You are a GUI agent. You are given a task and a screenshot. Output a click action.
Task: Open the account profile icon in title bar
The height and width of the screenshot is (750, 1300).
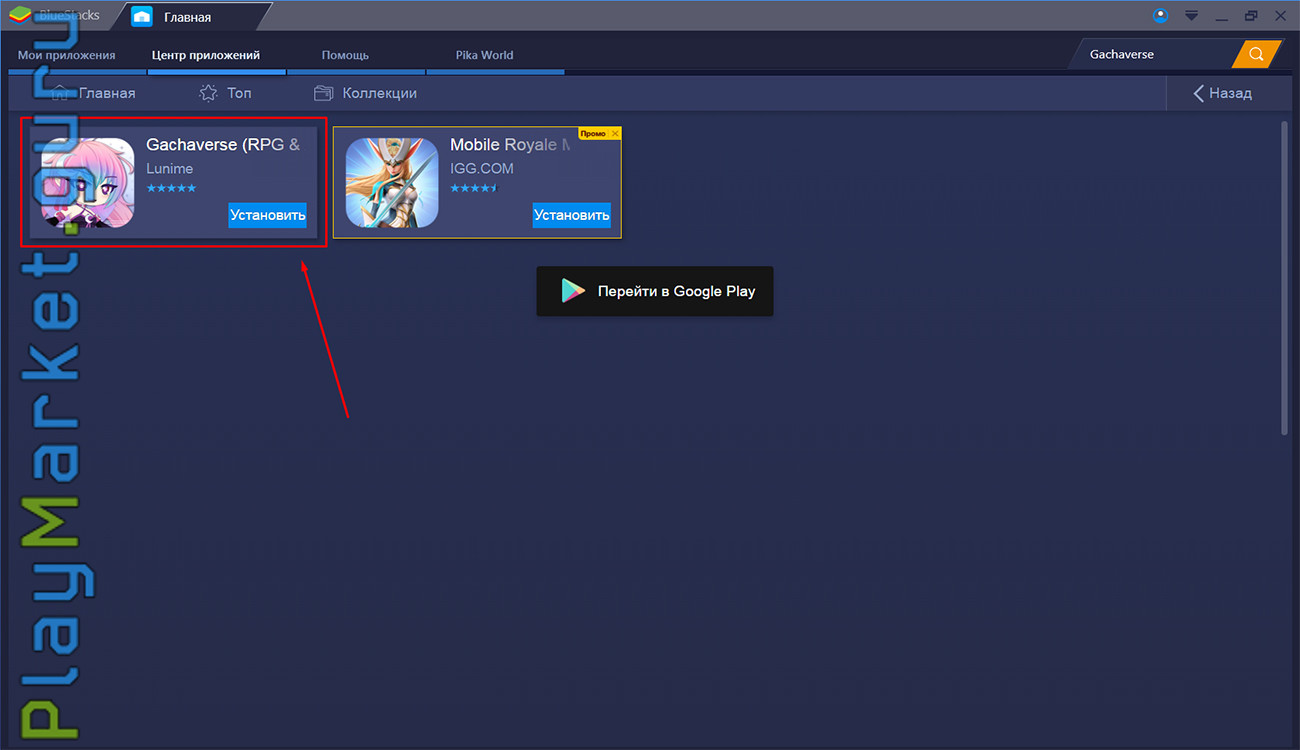[1160, 15]
